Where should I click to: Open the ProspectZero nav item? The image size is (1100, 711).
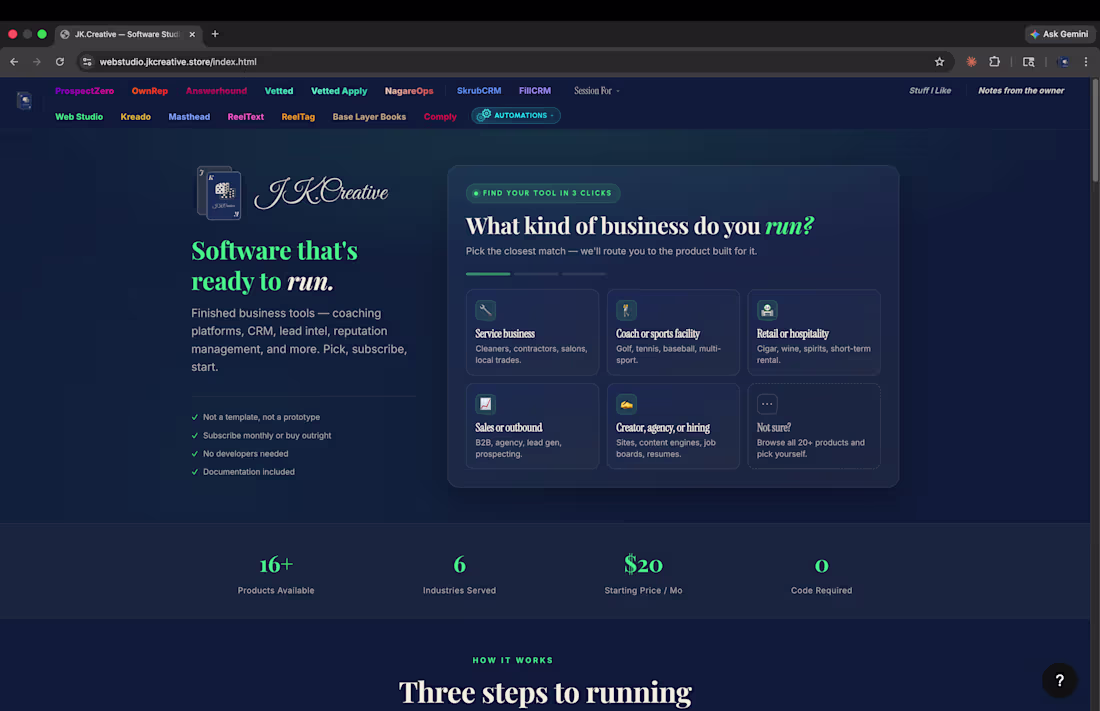click(84, 90)
